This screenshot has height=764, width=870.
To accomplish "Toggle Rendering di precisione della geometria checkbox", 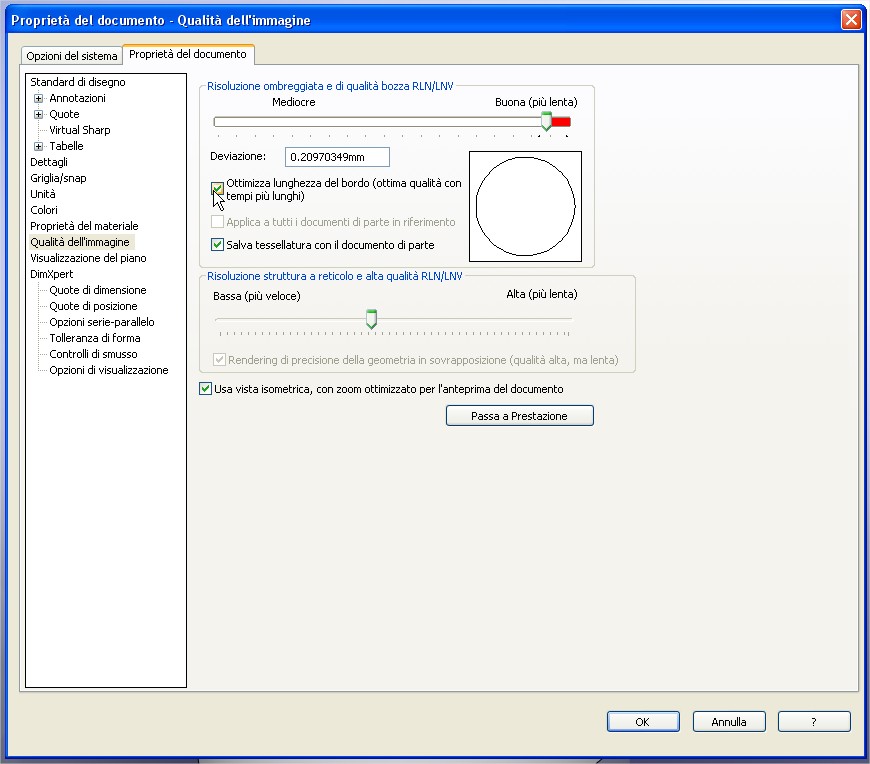I will coord(220,360).
